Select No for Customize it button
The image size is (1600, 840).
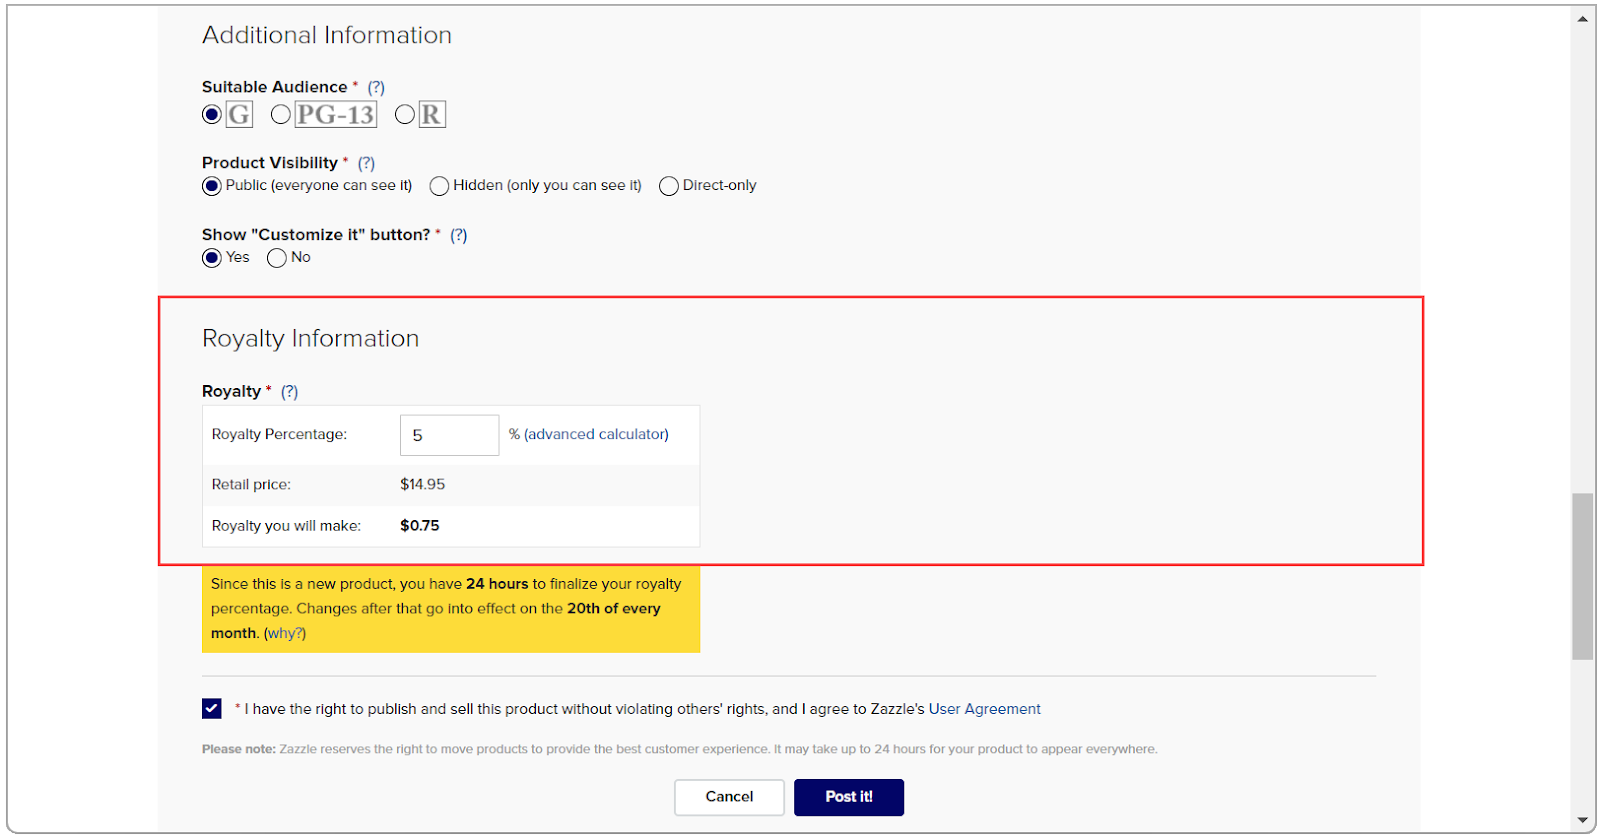[x=277, y=258]
